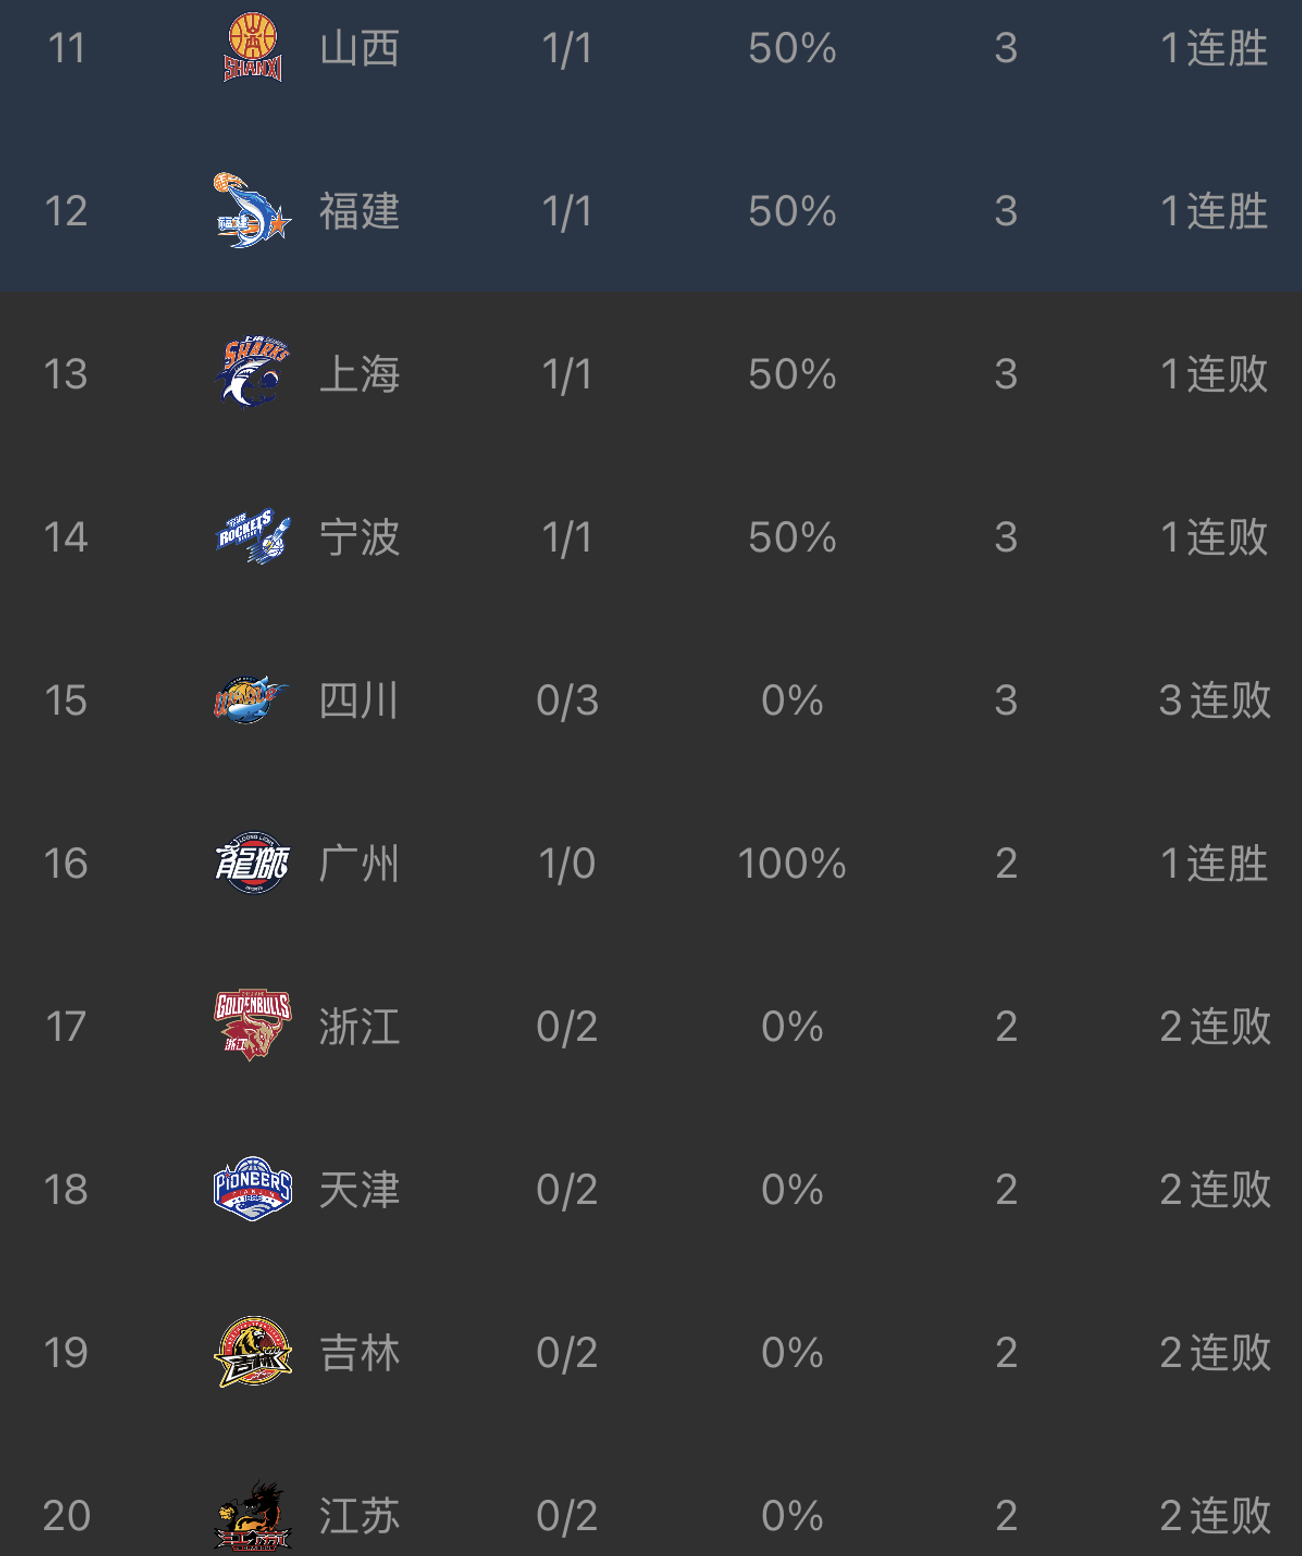Click the Shanxi team logo
The width and height of the screenshot is (1302, 1556).
(253, 48)
